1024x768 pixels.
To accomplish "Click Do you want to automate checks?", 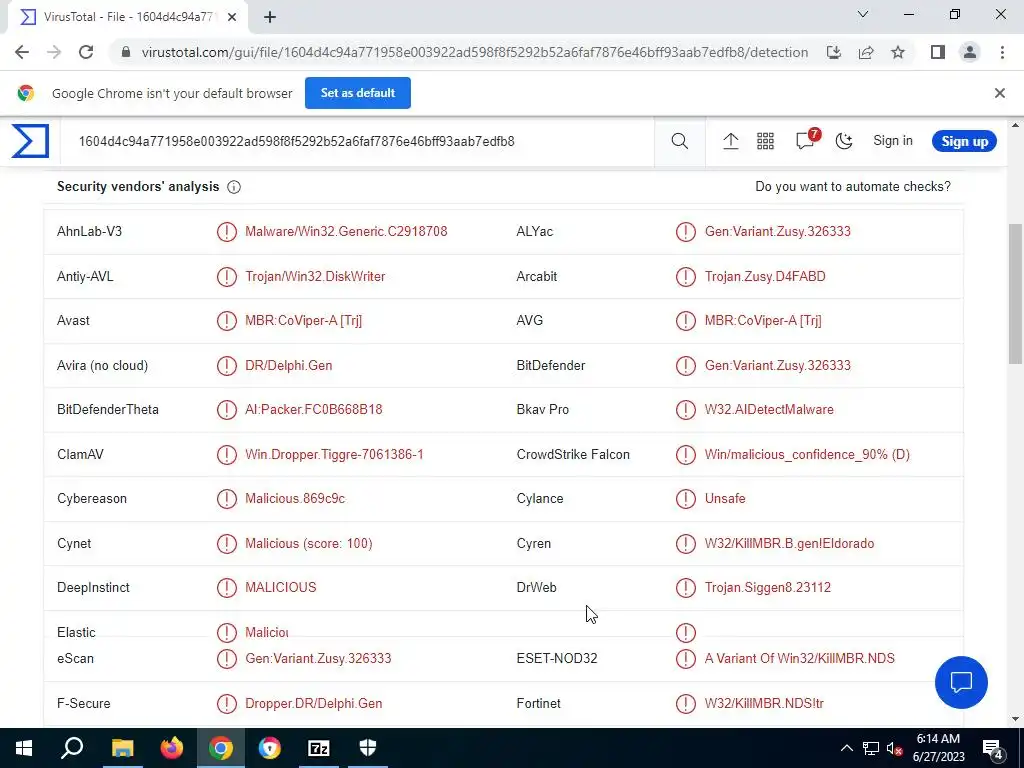I will pos(853,187).
